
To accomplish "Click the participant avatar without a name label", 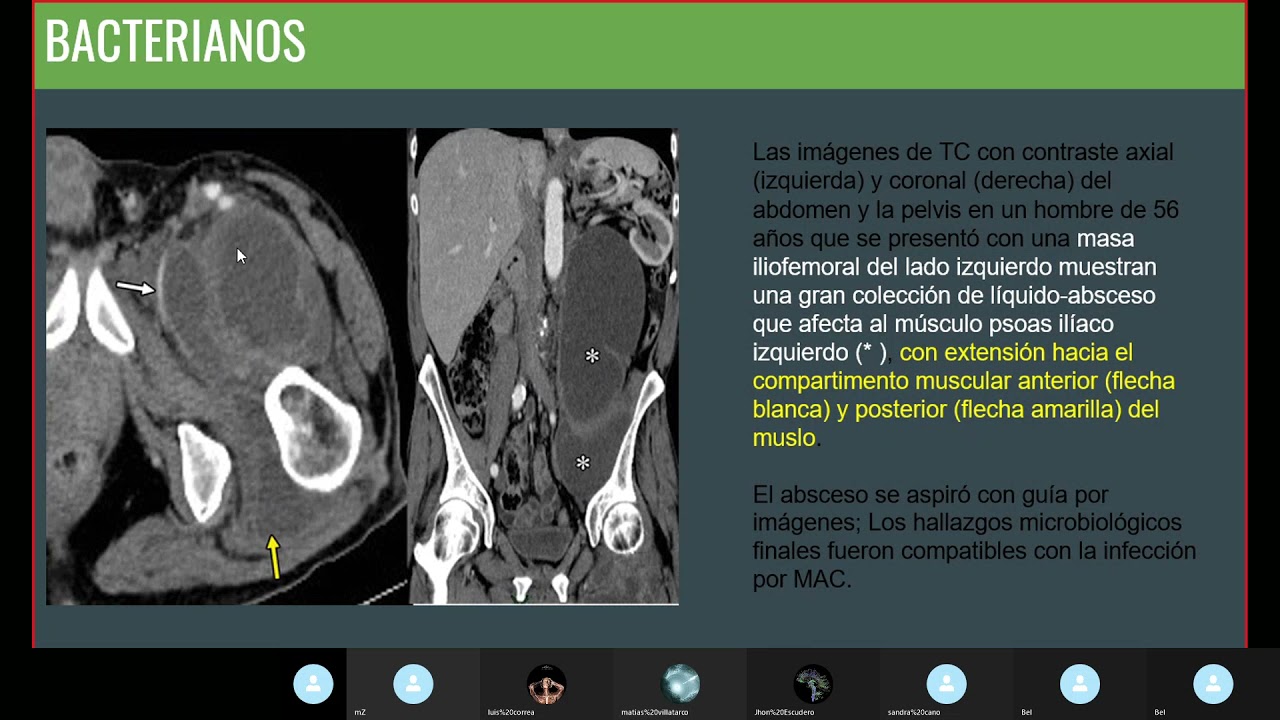I will coord(313,684).
